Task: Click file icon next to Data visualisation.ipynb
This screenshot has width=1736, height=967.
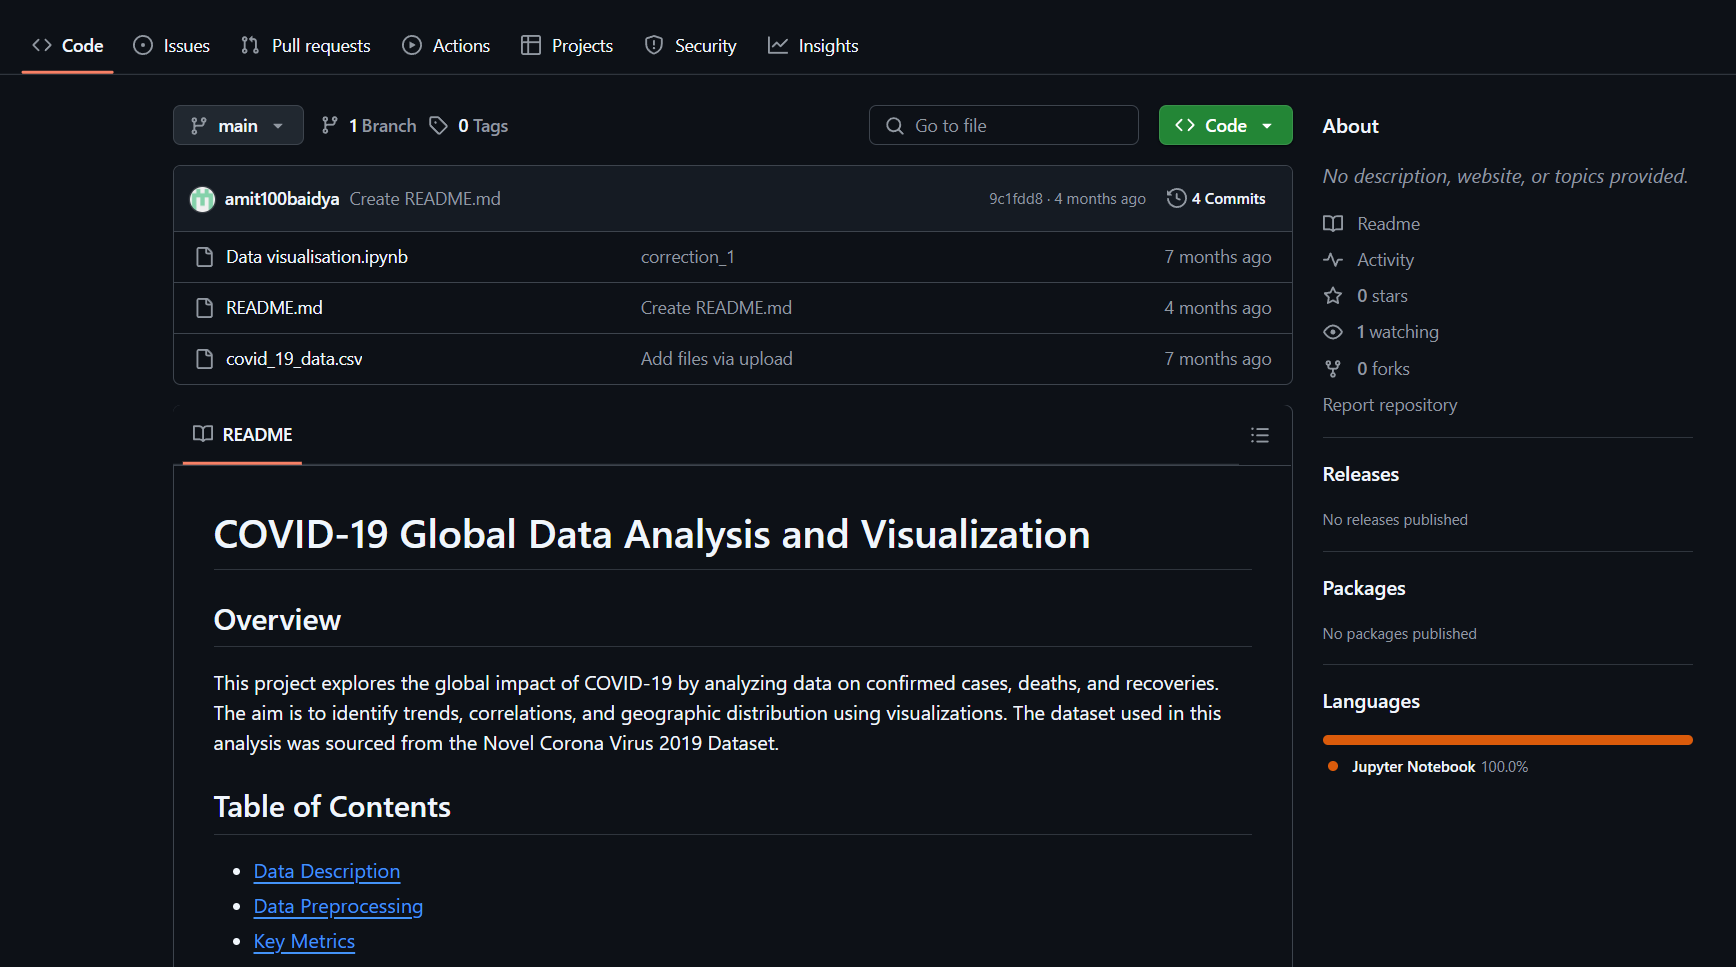Action: (x=205, y=257)
